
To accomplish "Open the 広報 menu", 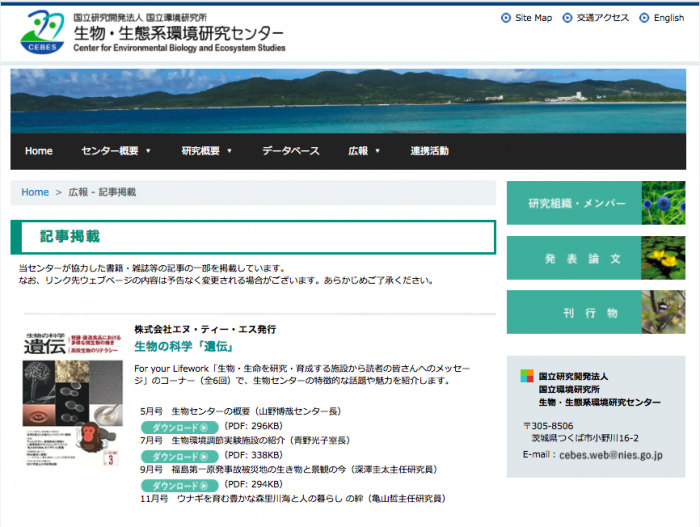I will pyautogui.click(x=358, y=151).
